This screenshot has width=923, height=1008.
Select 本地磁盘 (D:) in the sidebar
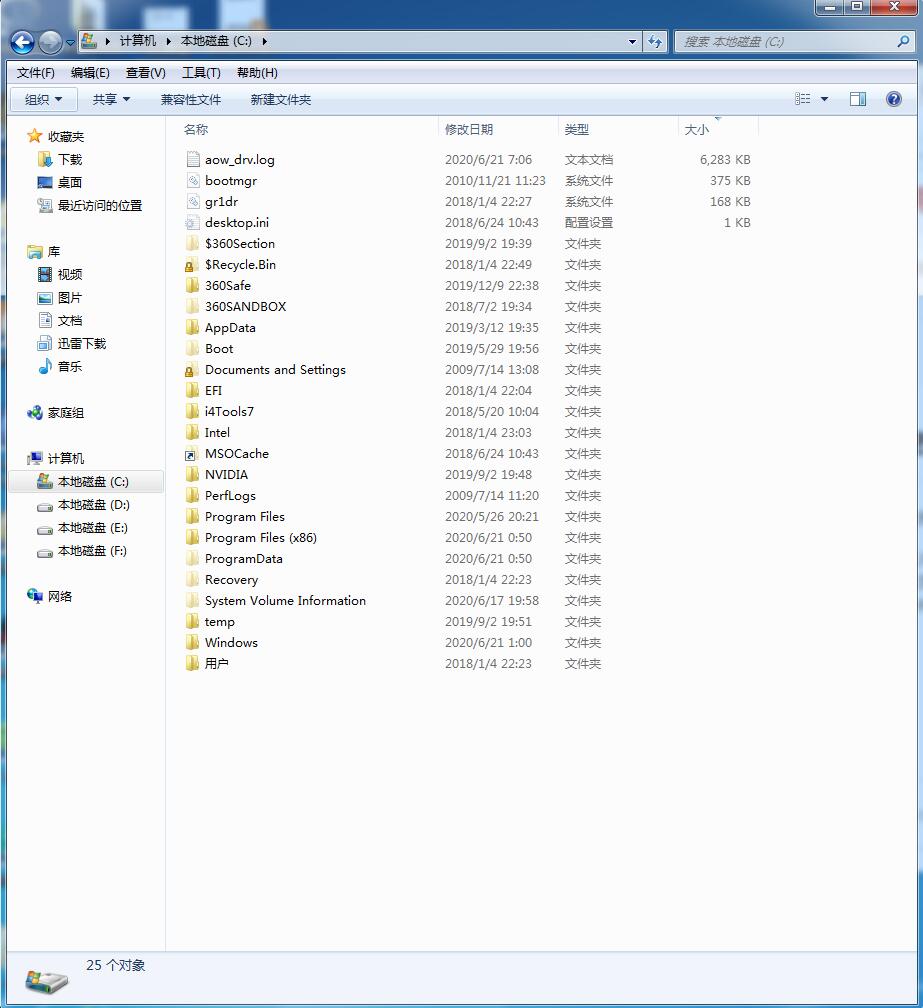(94, 505)
